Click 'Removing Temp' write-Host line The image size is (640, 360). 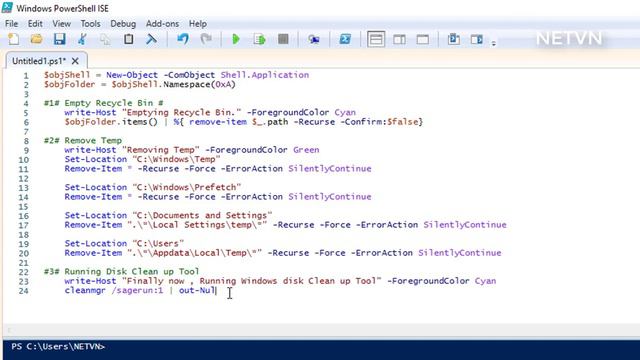pyautogui.click(x=192, y=150)
